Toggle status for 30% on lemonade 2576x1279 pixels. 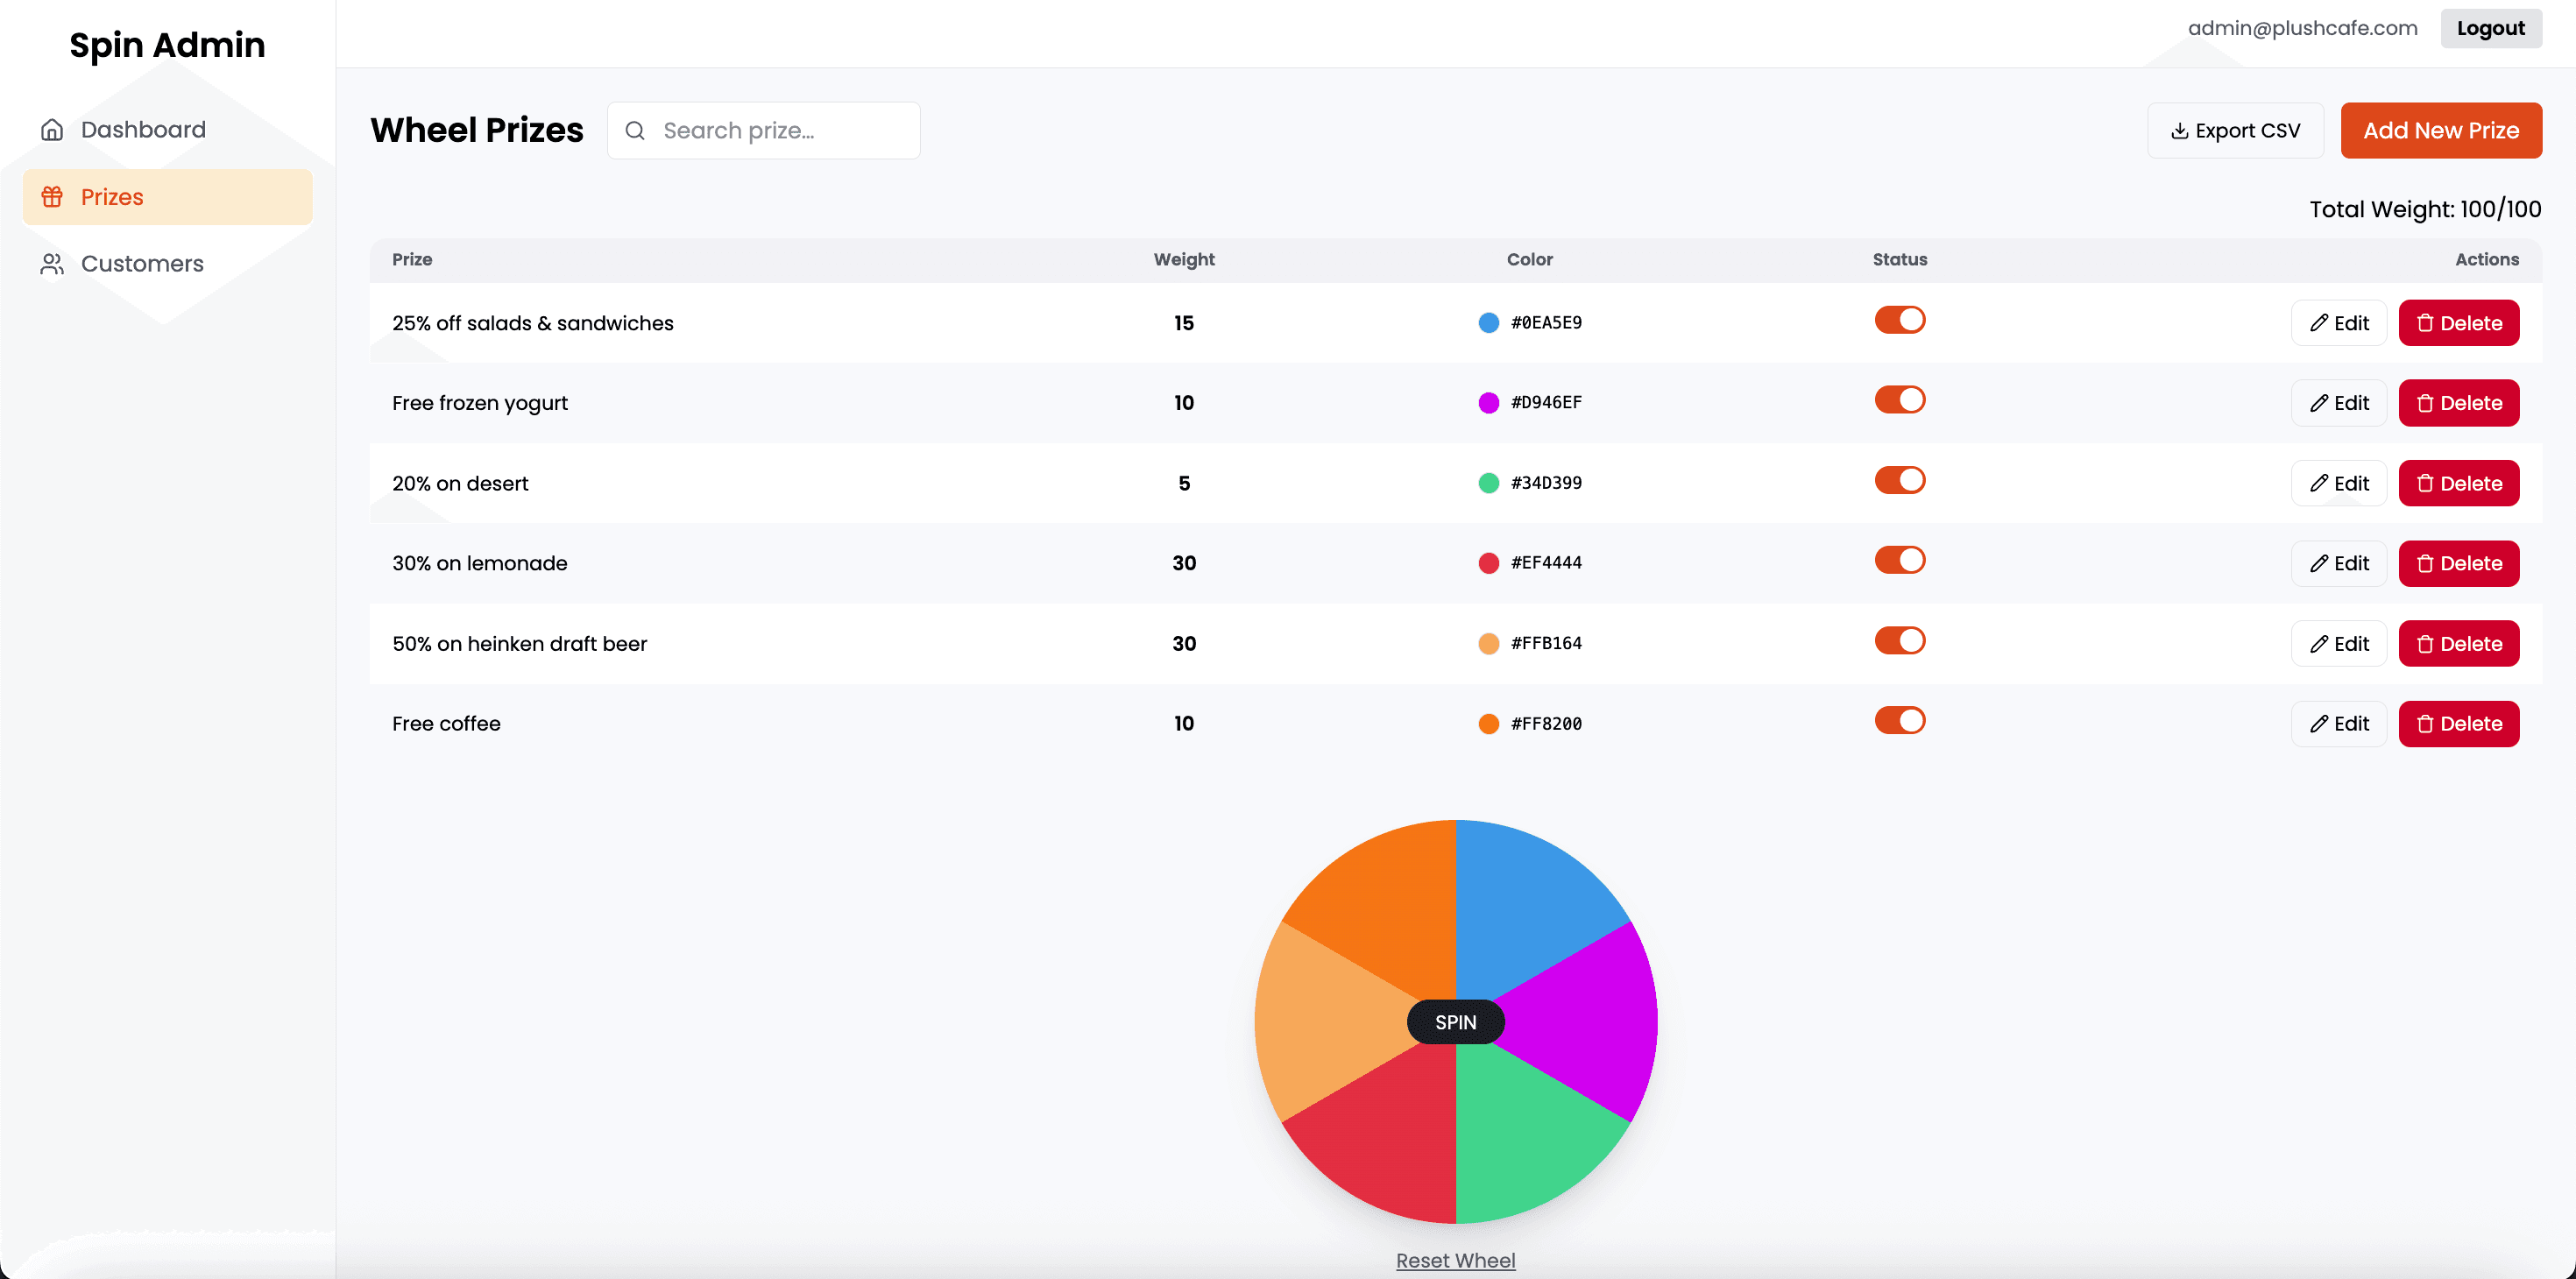click(1899, 560)
